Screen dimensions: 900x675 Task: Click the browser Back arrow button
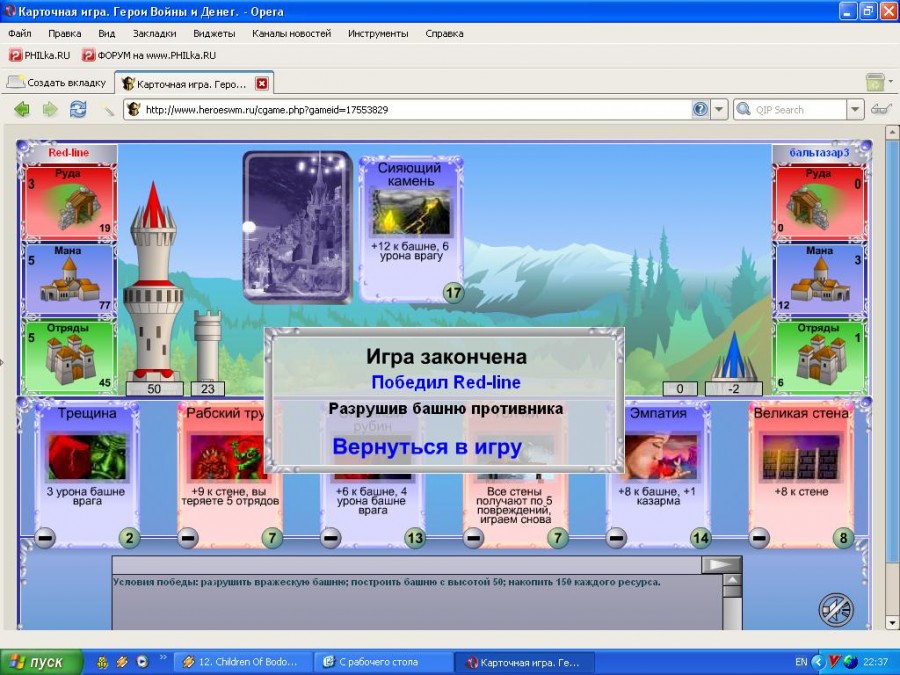point(22,109)
